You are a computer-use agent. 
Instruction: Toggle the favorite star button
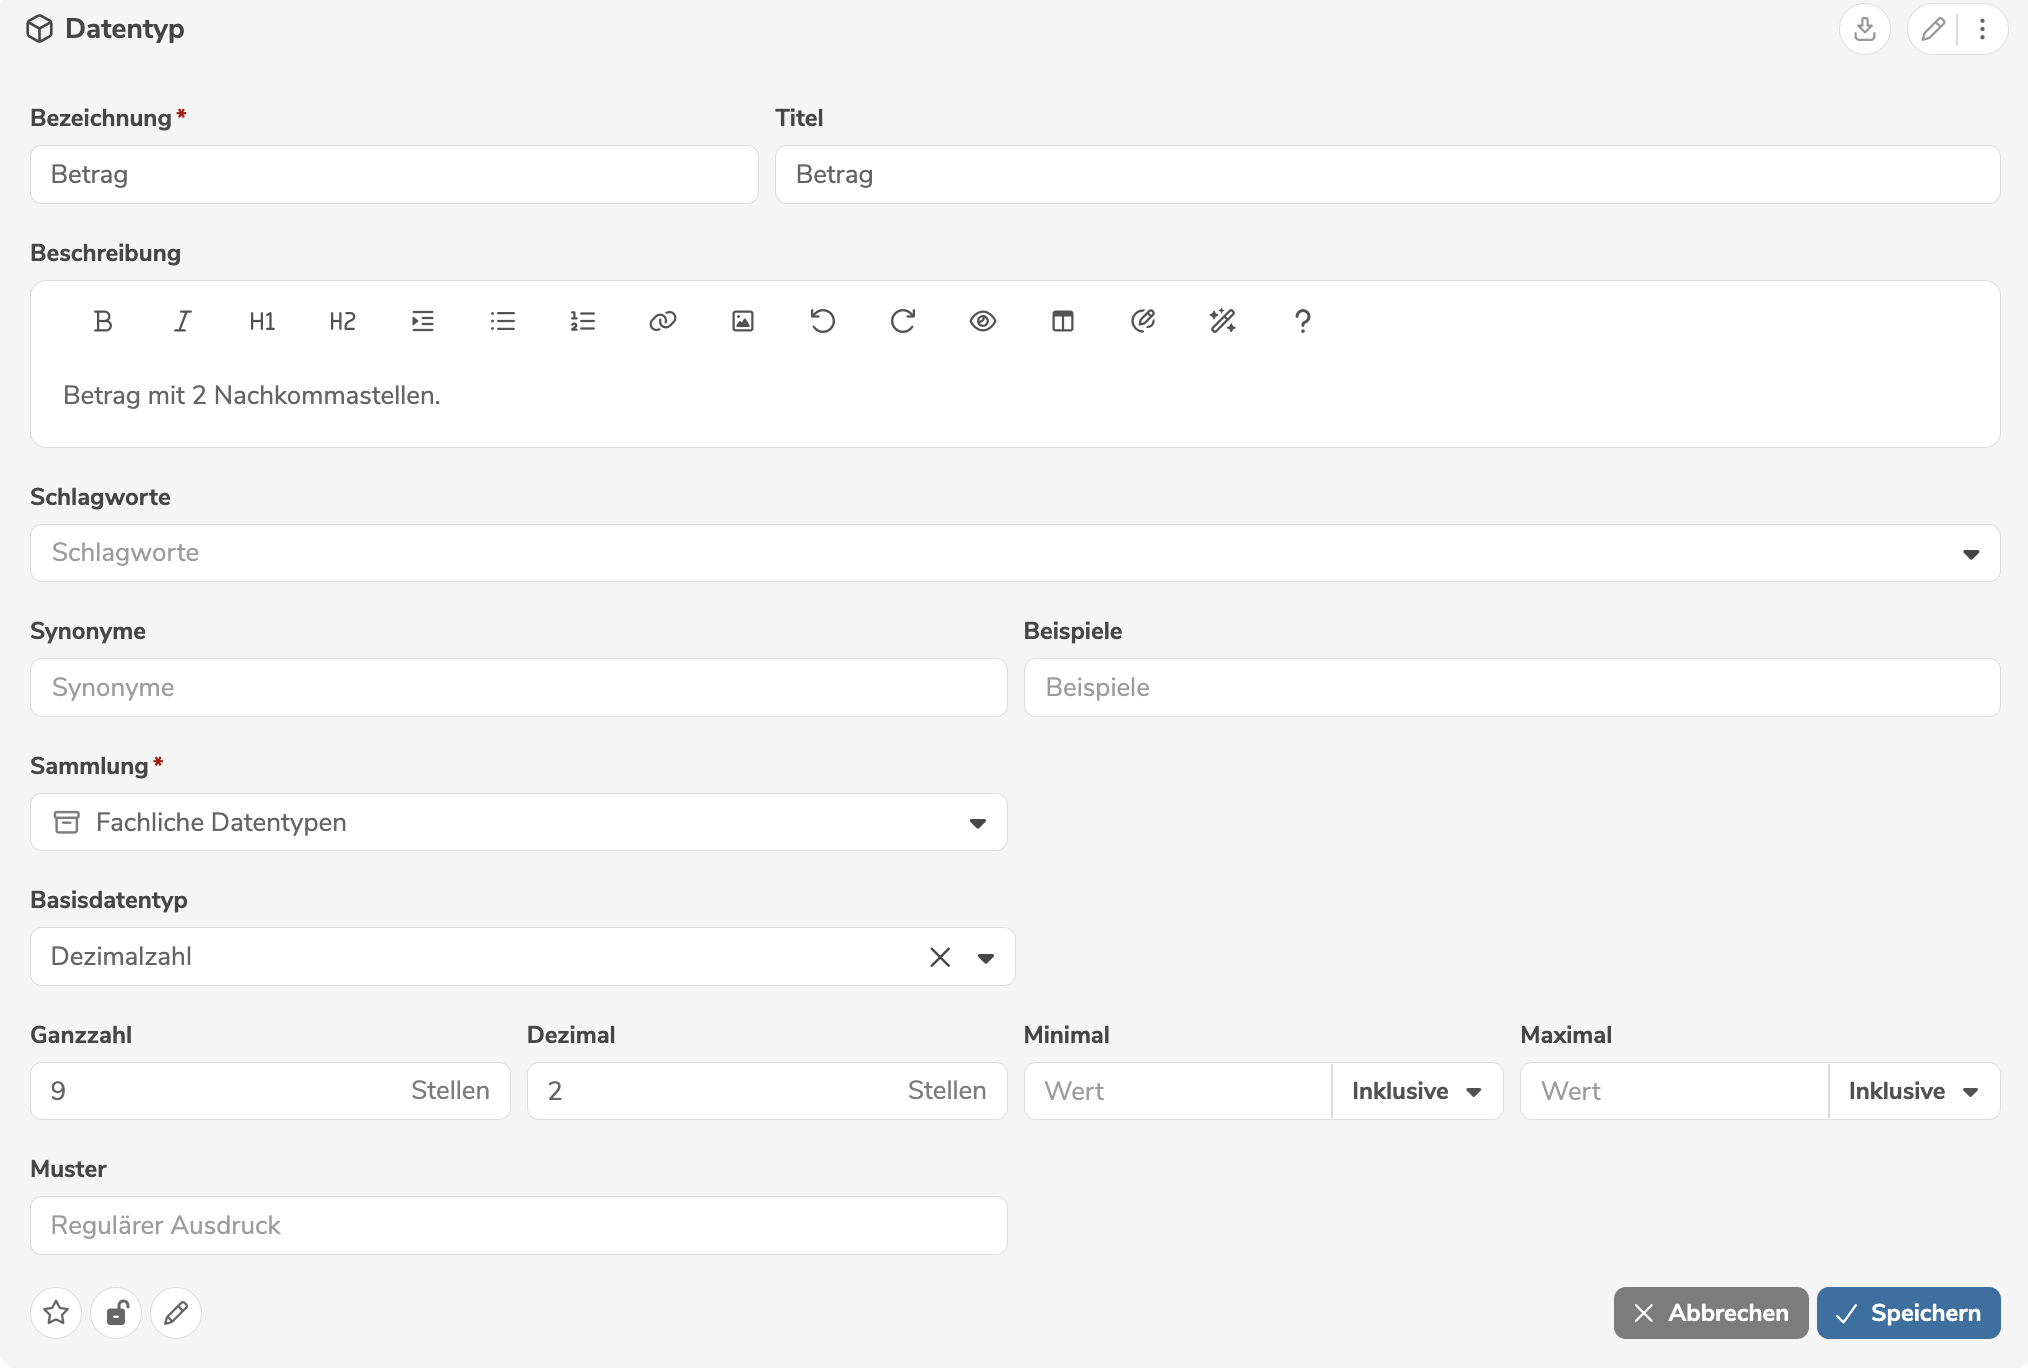56,1312
